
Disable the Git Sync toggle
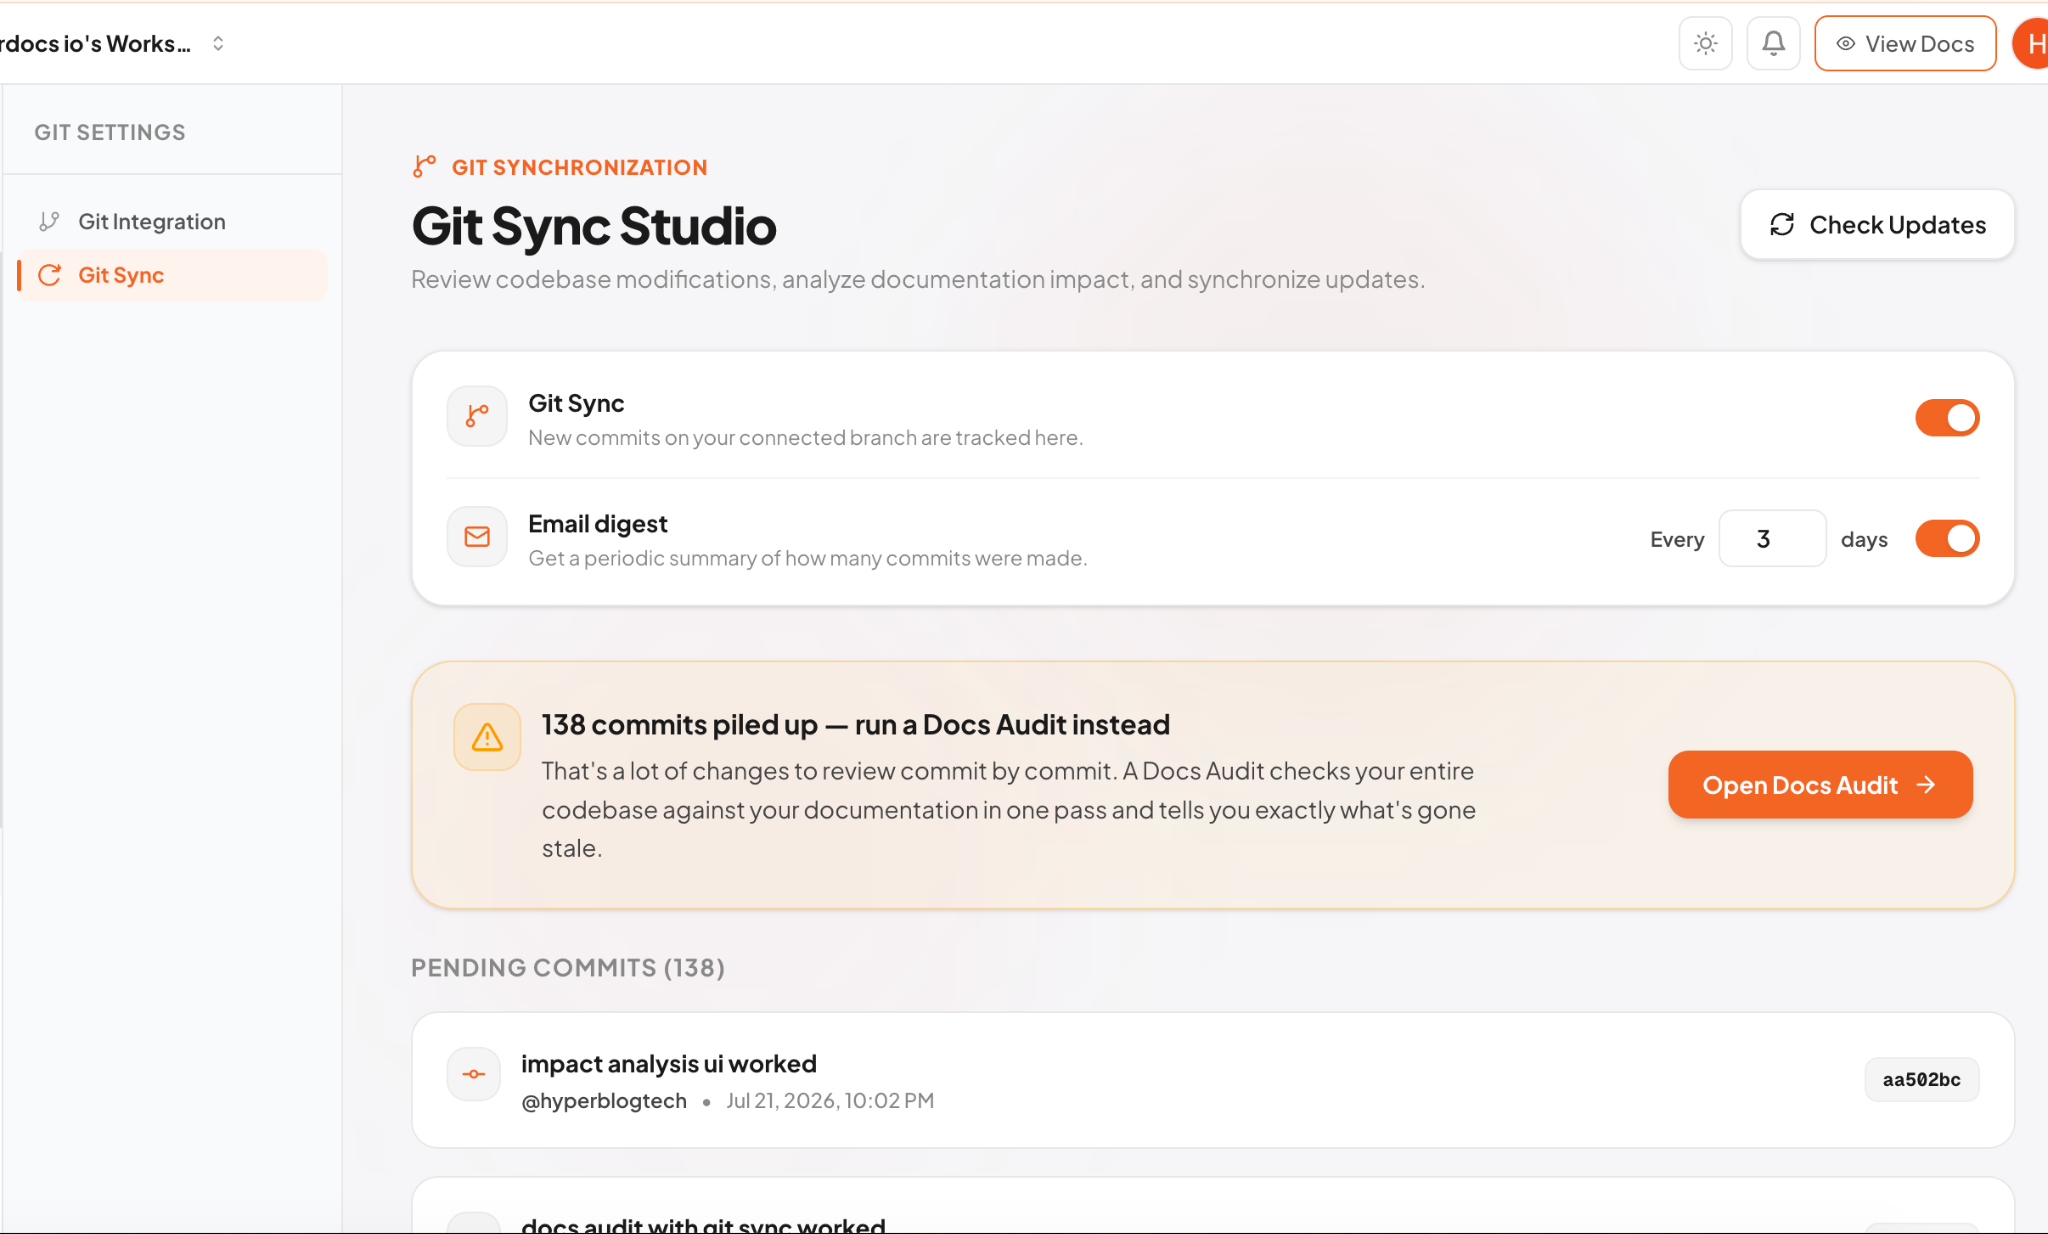coord(1947,418)
